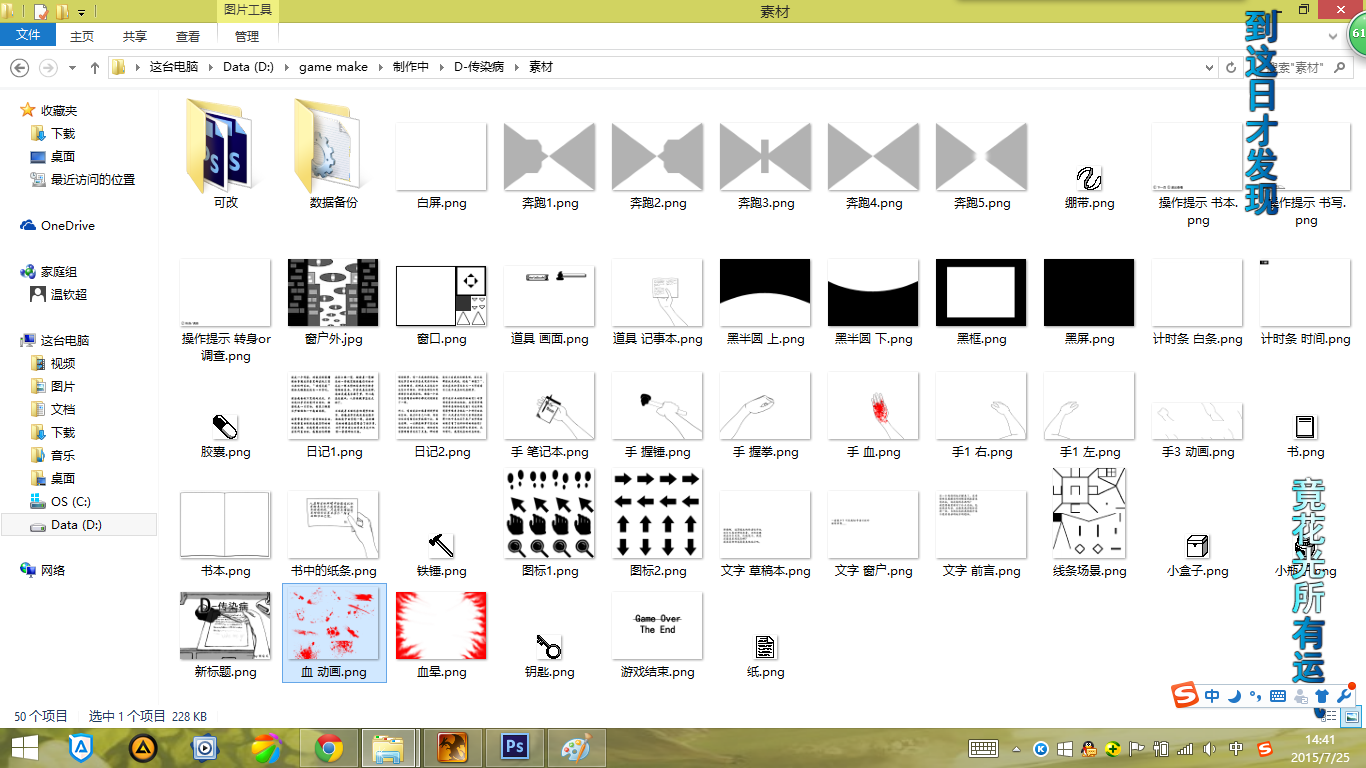
Task: Open the 胶囊.png capsule icon file
Action: [225, 427]
